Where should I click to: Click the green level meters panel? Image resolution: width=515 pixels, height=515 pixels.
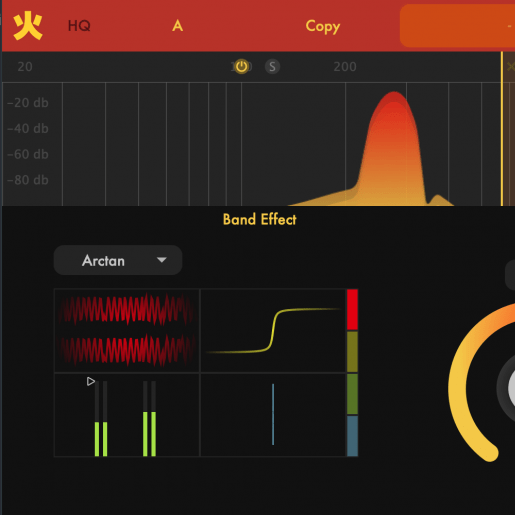(x=127, y=415)
